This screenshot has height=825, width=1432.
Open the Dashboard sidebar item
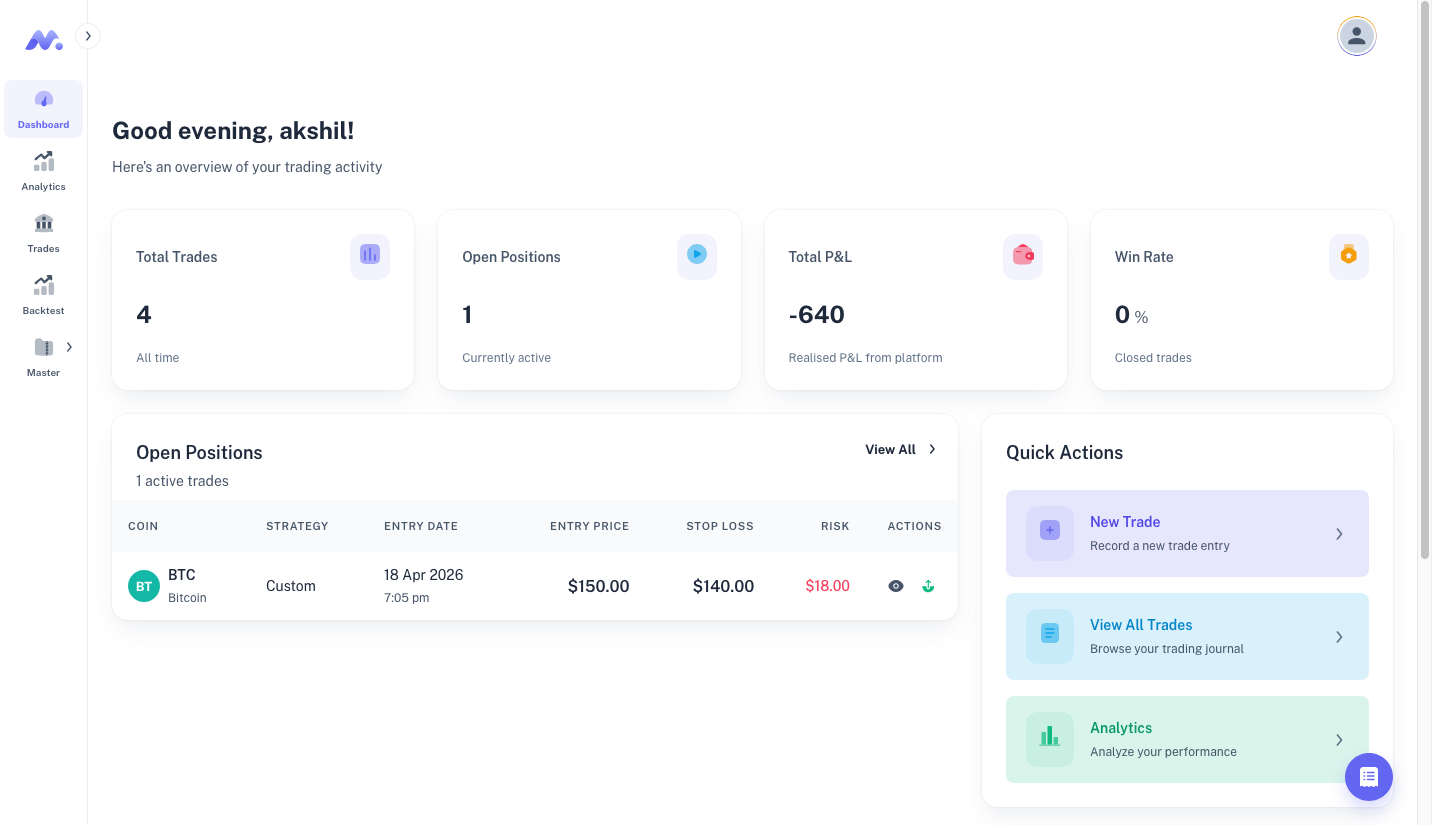(x=43, y=109)
